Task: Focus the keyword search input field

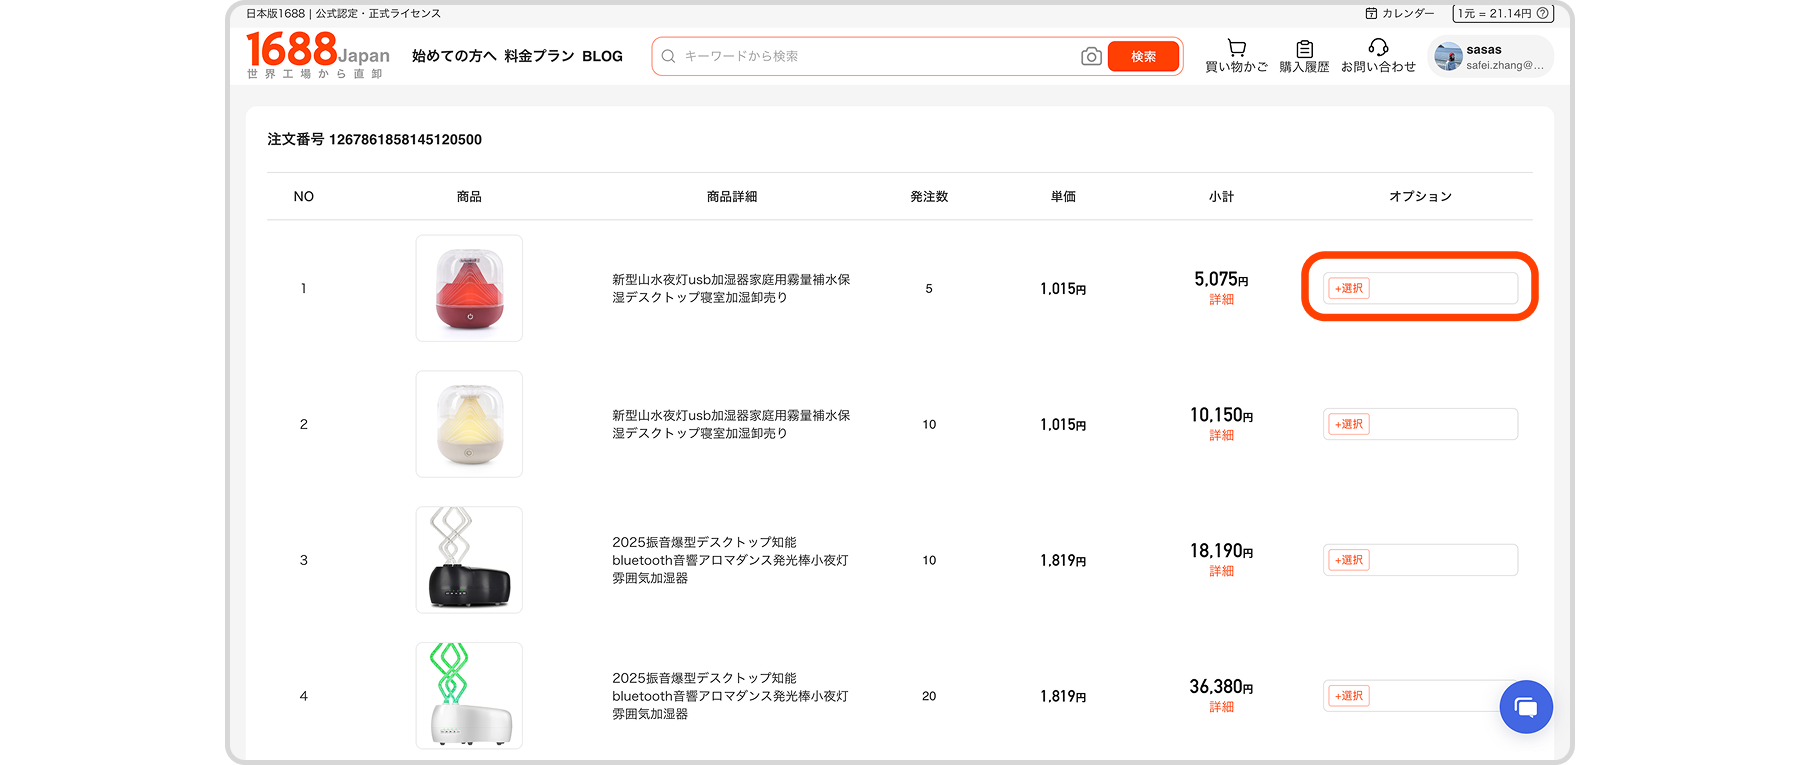Action: click(x=870, y=57)
